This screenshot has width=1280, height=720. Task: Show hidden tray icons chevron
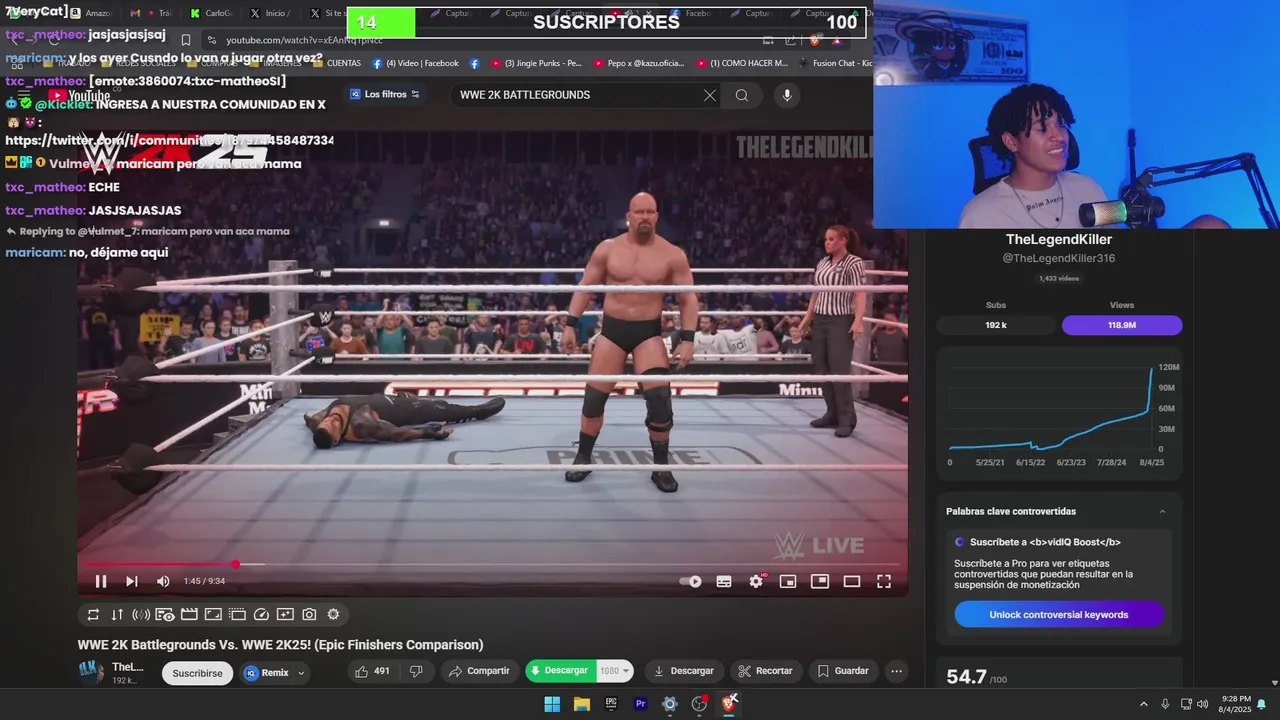(x=1144, y=704)
